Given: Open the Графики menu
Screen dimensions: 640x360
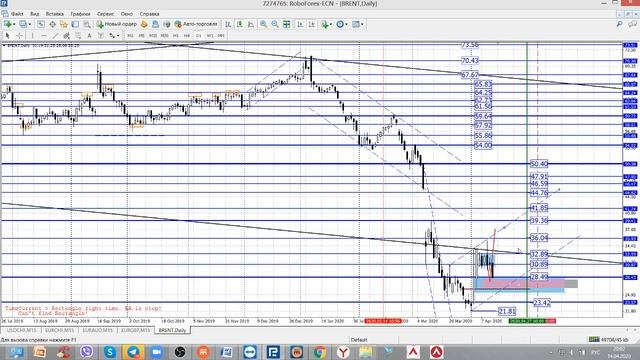Looking at the screenshot, I should (80, 13).
